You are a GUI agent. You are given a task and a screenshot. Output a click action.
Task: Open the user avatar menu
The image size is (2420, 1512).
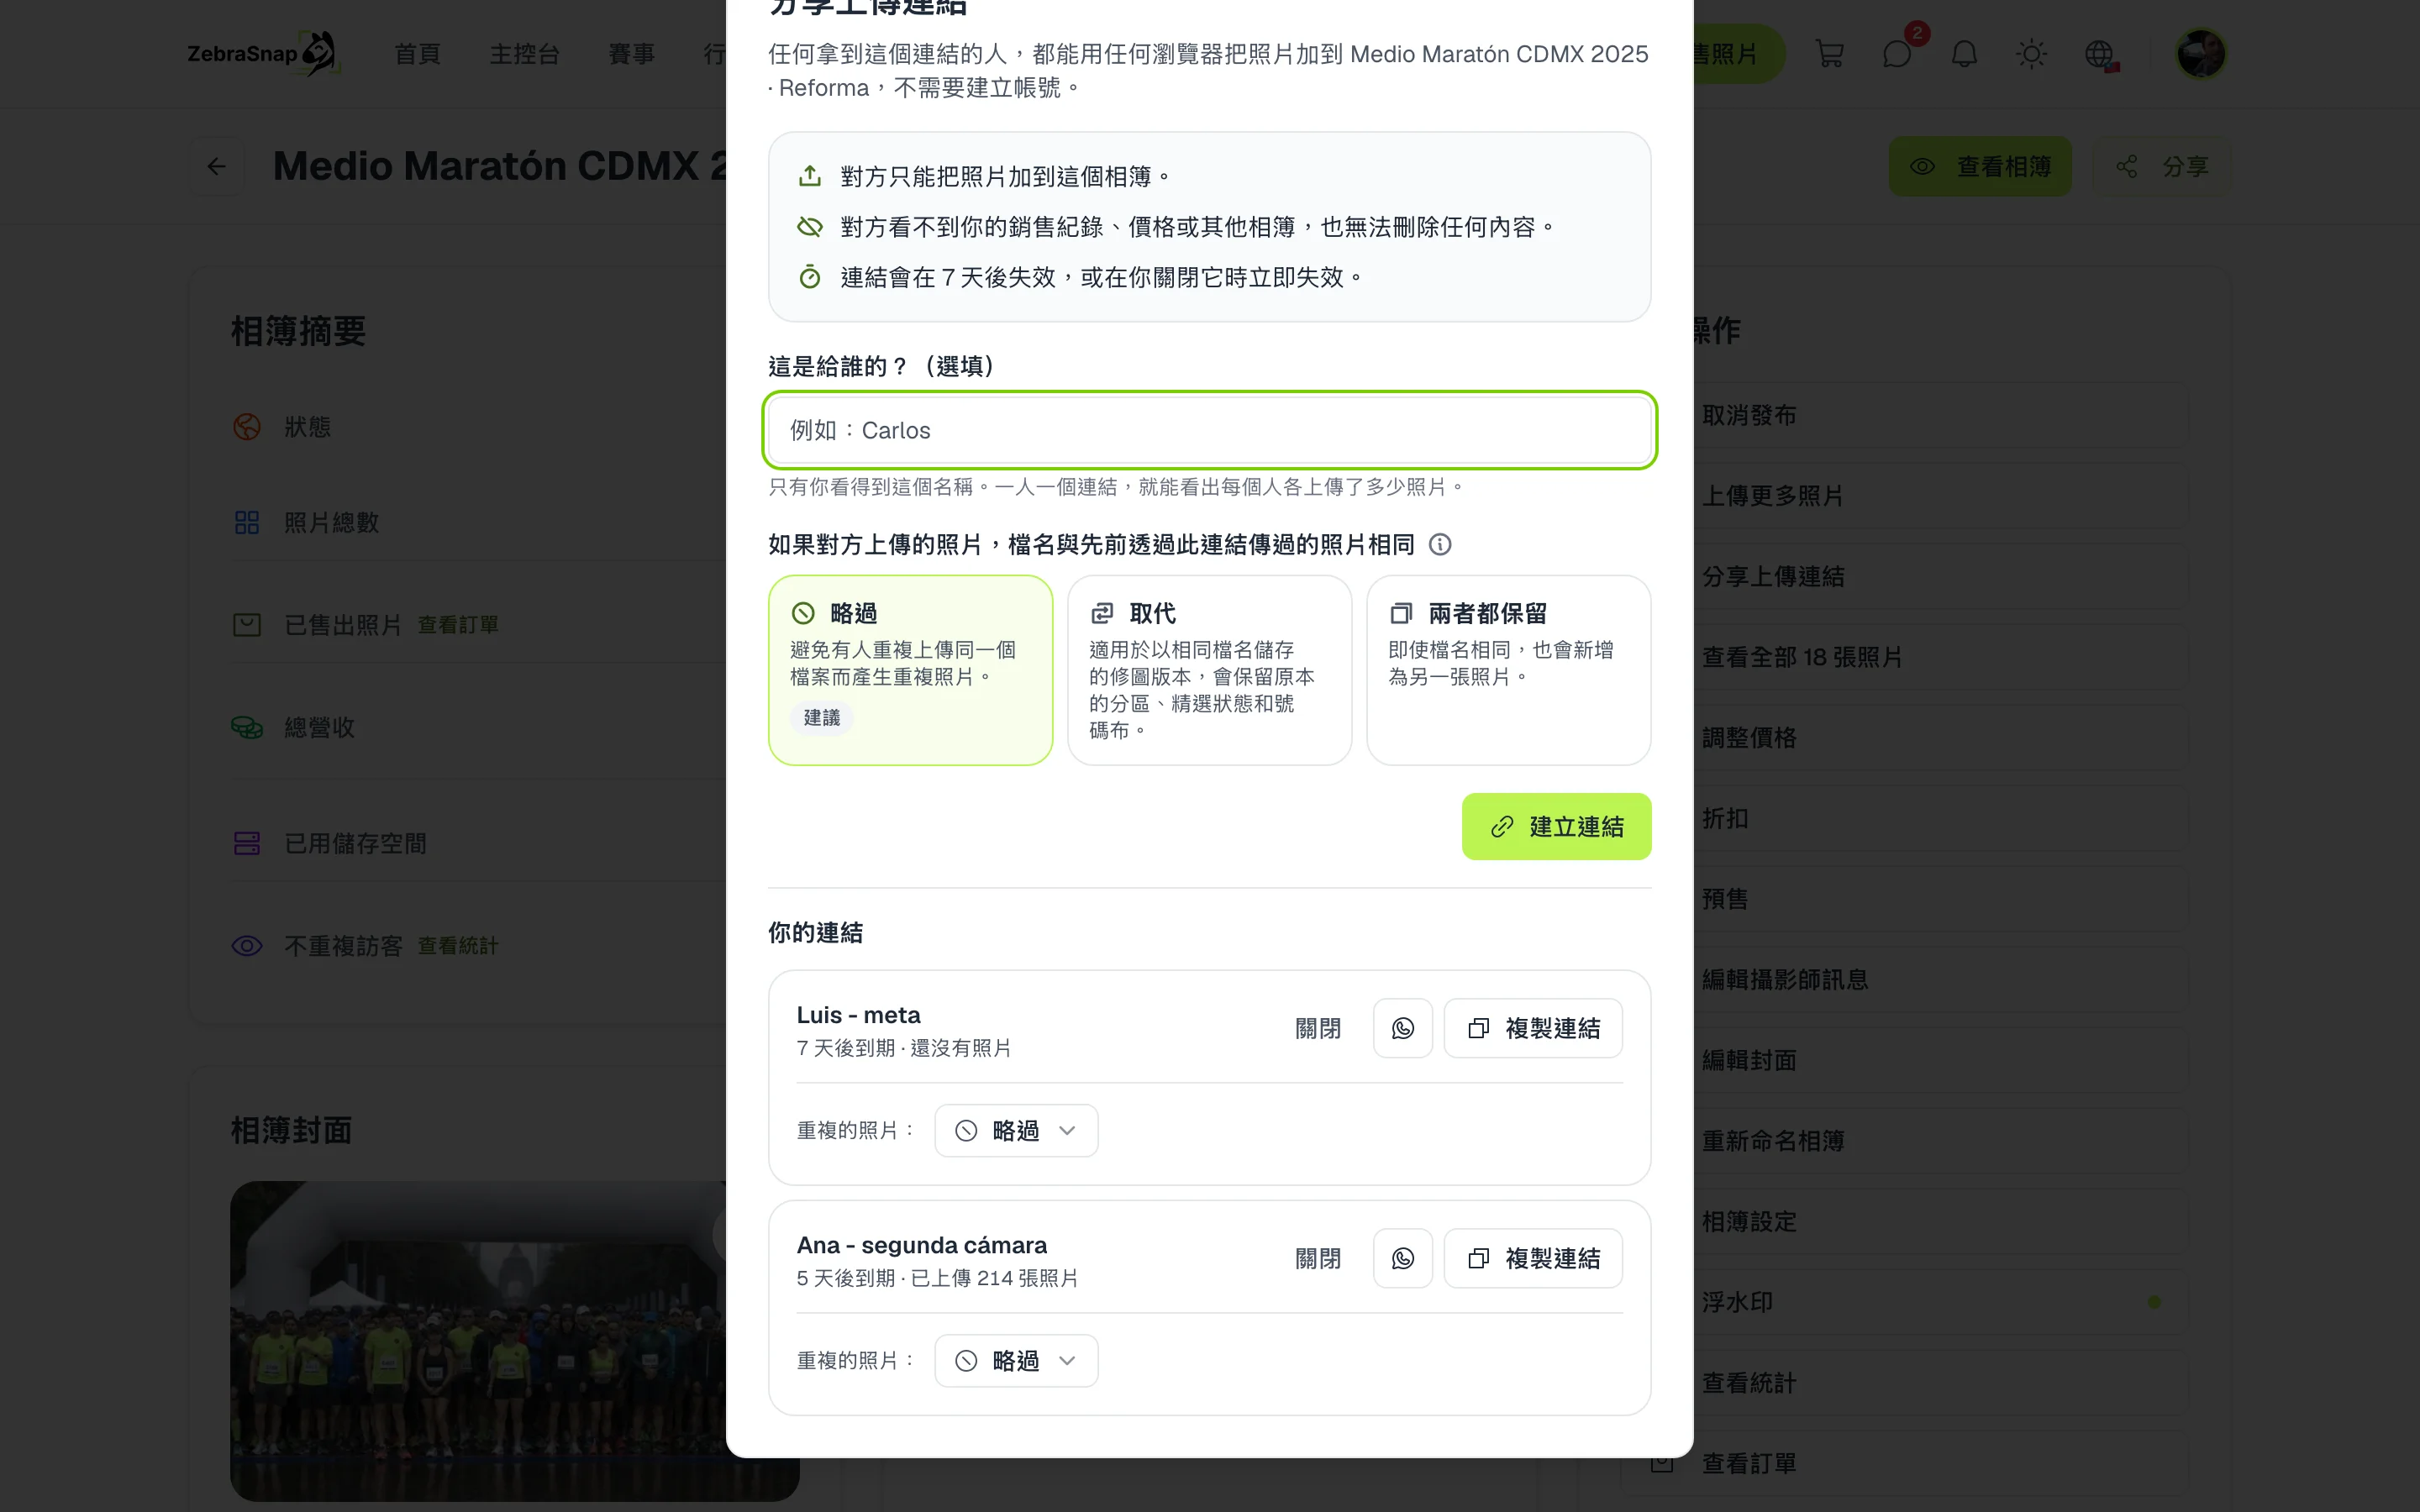tap(2200, 54)
